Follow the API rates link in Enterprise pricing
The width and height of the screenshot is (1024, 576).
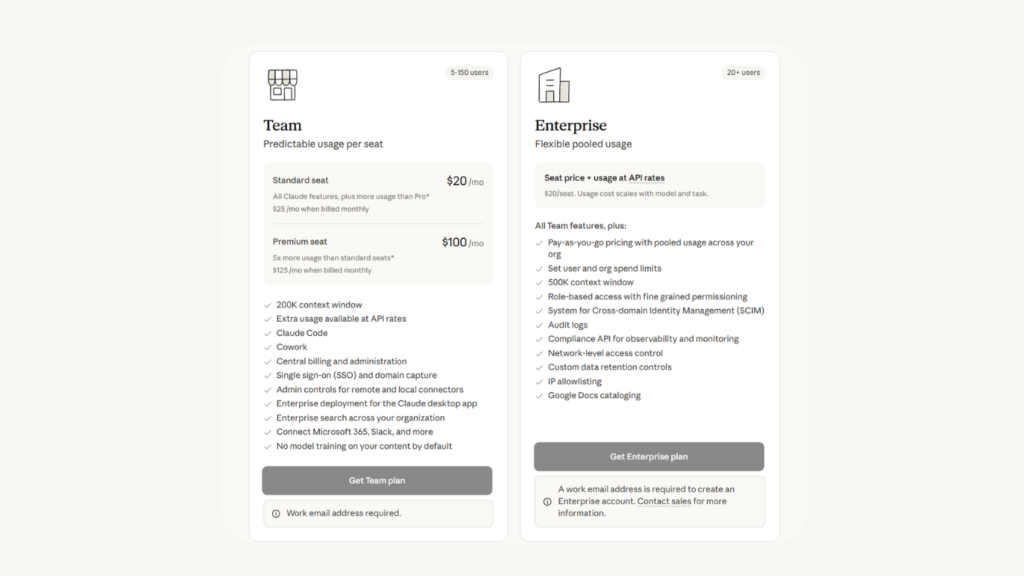click(x=646, y=178)
